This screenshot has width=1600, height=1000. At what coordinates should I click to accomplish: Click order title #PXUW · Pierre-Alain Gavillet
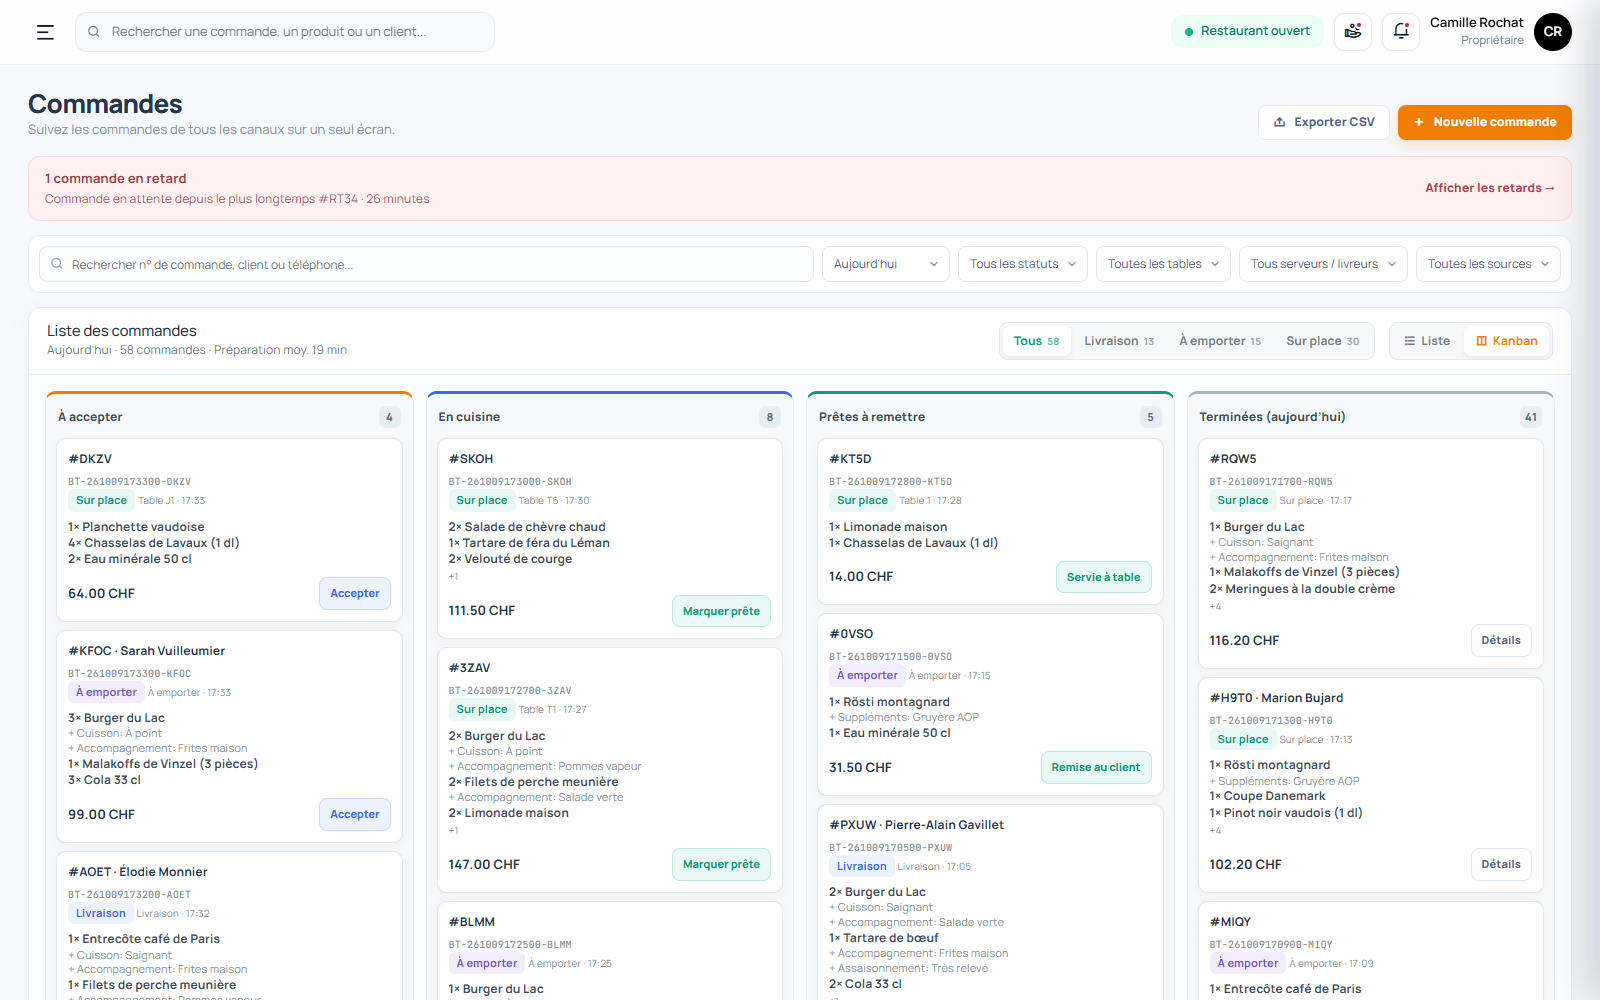click(x=916, y=825)
